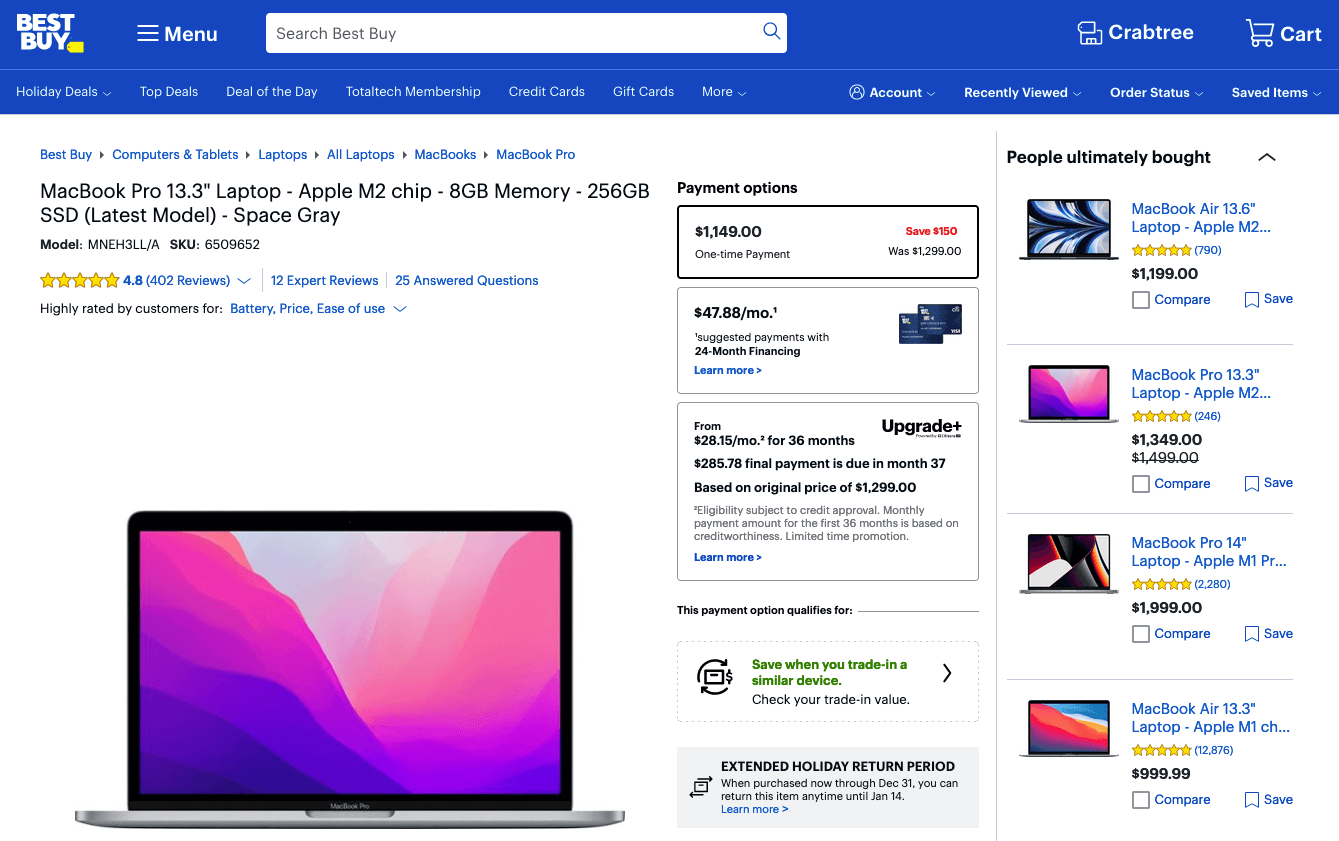This screenshot has width=1339, height=841.
Task: Open the 24-Month Financing Learn more link
Action: click(727, 370)
